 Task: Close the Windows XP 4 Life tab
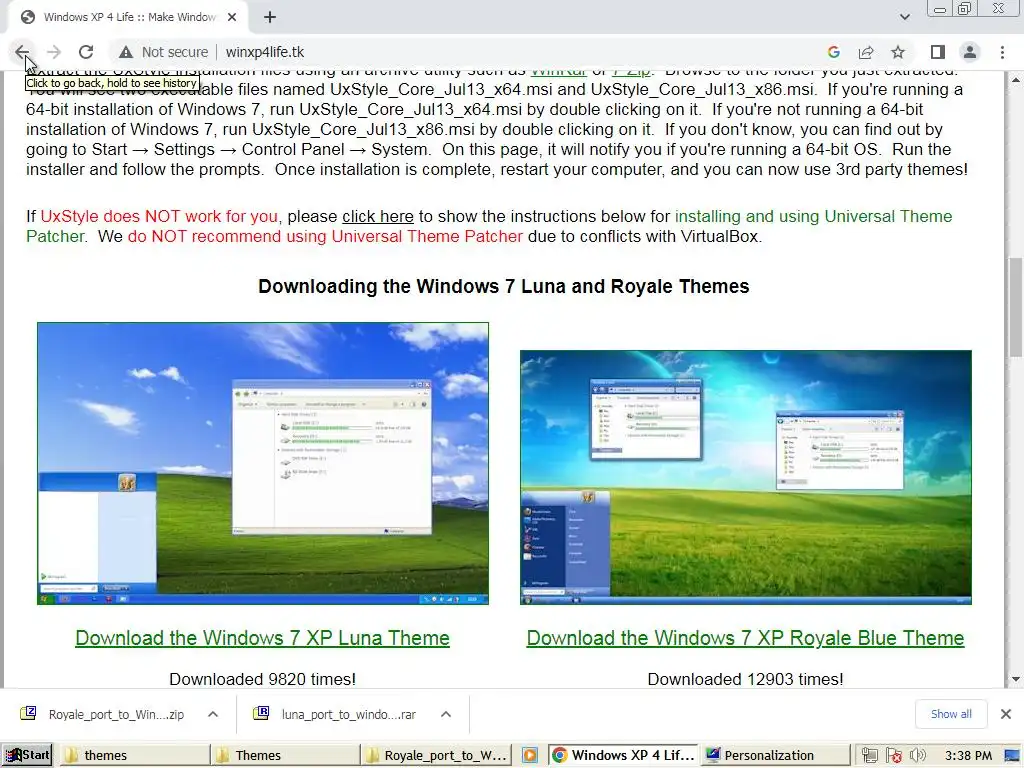click(232, 17)
